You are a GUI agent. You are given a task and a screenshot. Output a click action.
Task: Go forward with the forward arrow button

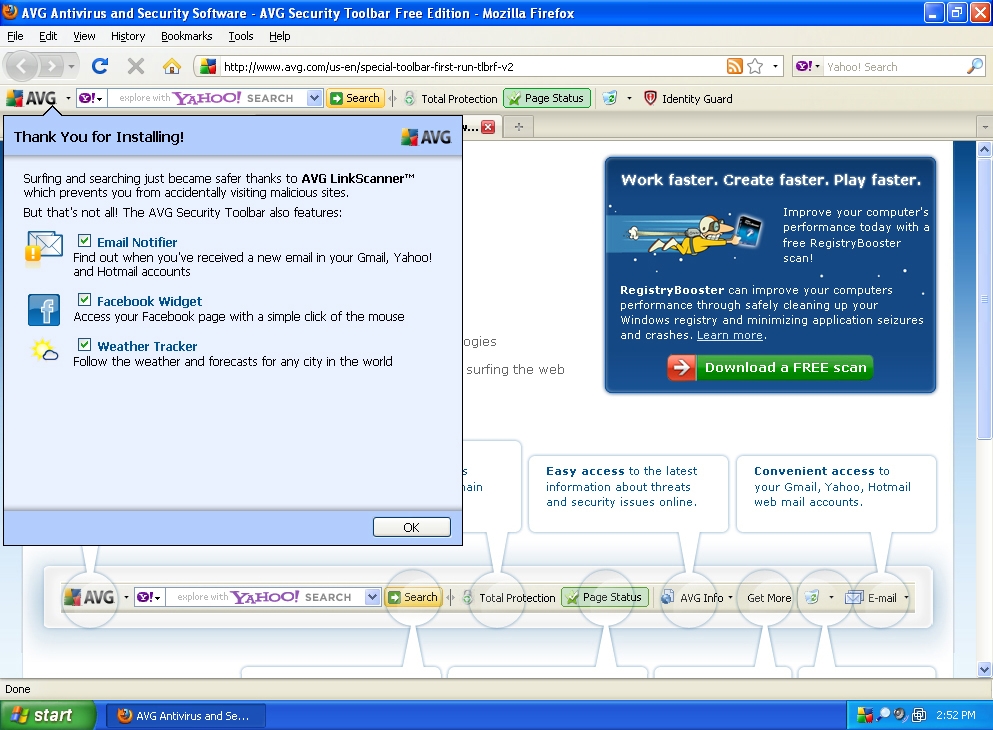point(51,66)
